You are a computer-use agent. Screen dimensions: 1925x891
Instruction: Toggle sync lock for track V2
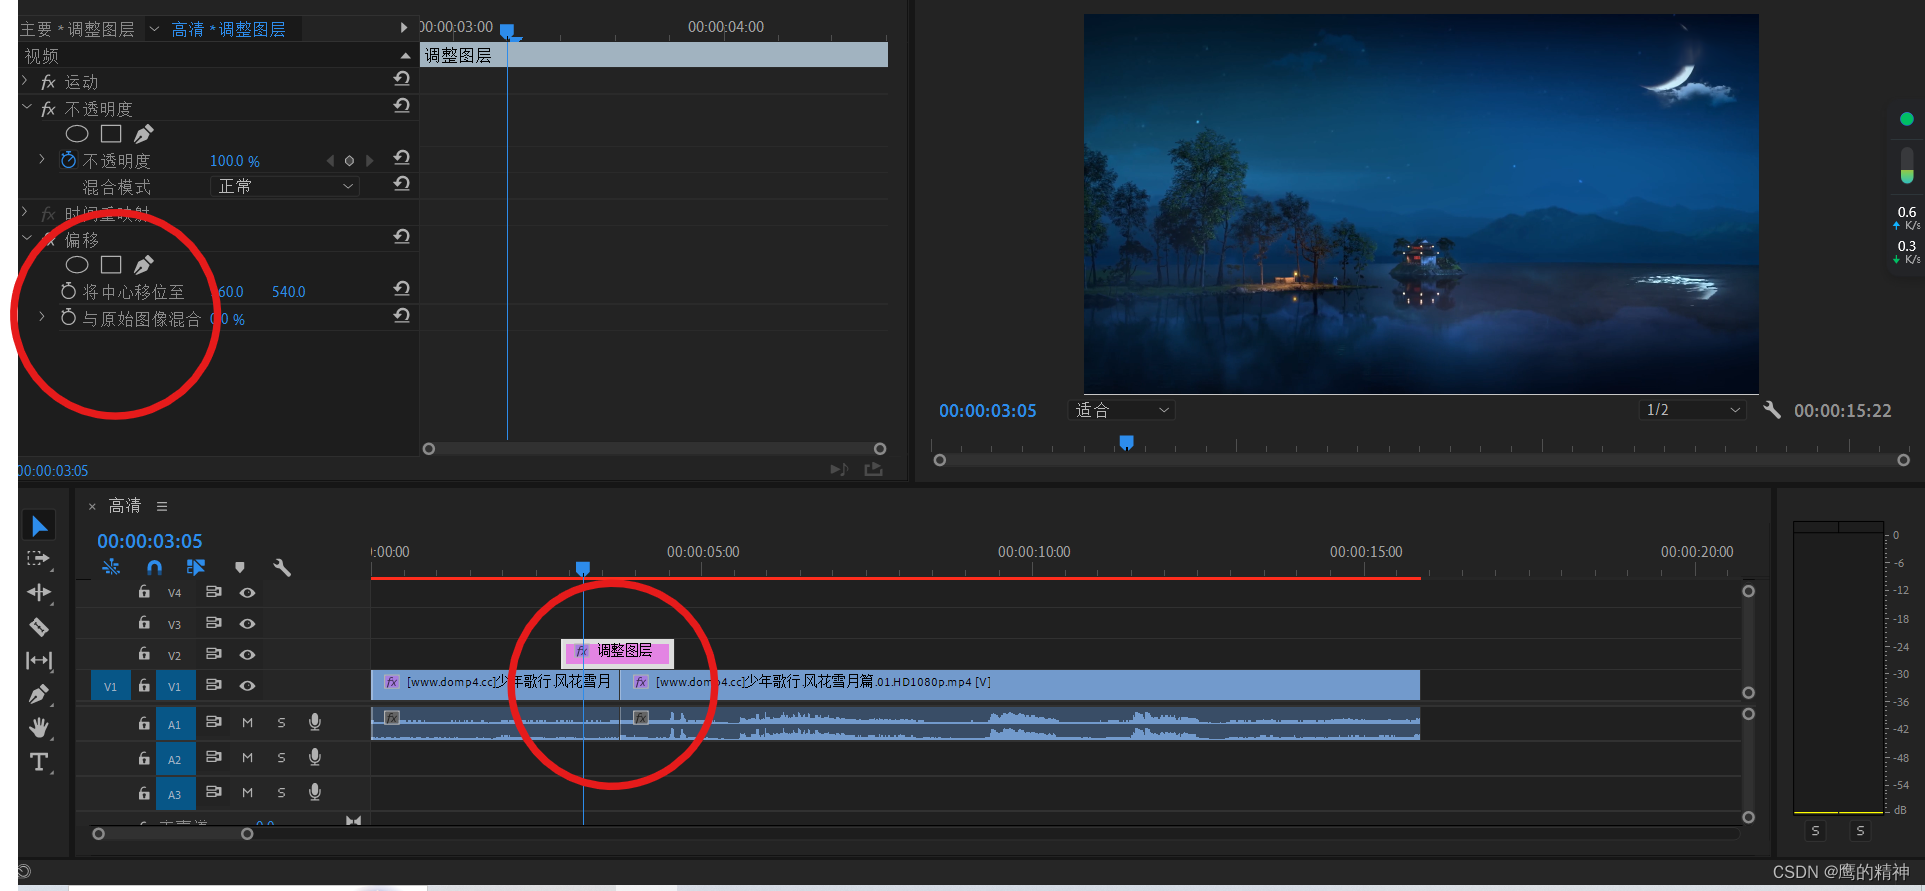click(x=213, y=654)
